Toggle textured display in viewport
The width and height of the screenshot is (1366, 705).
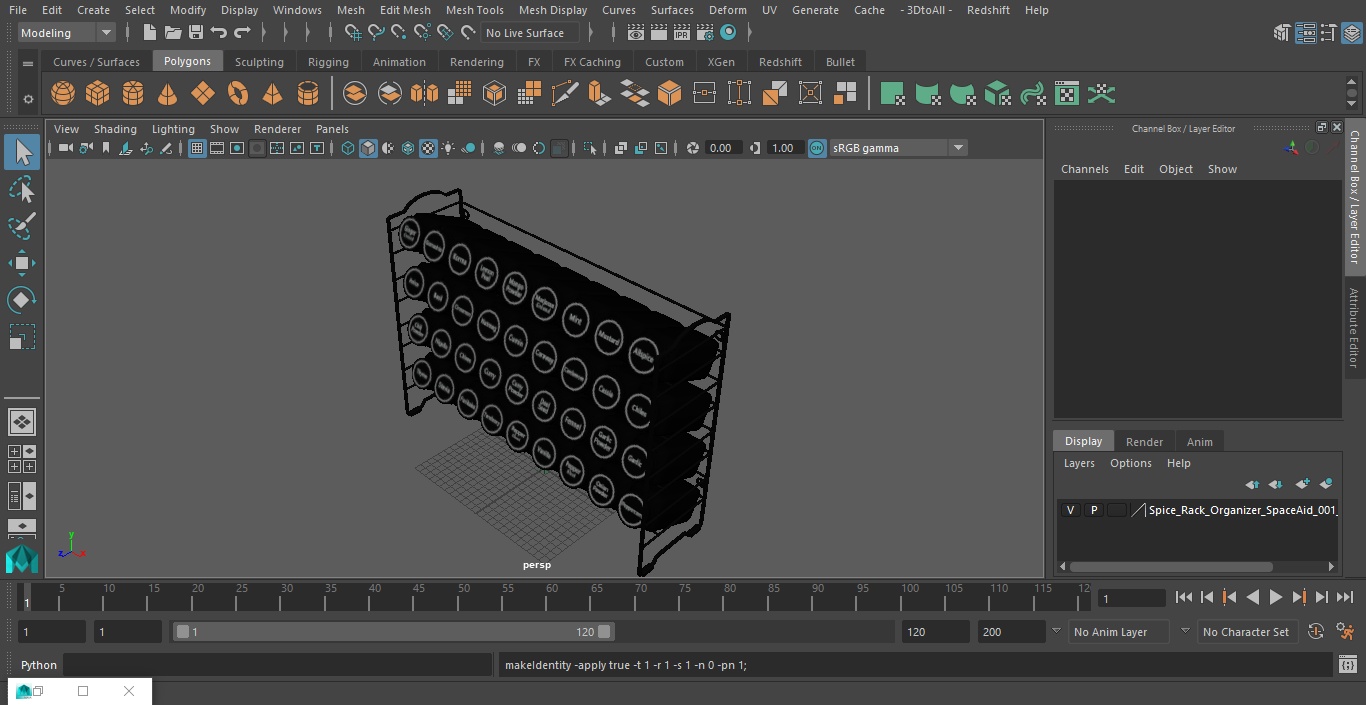coord(428,148)
